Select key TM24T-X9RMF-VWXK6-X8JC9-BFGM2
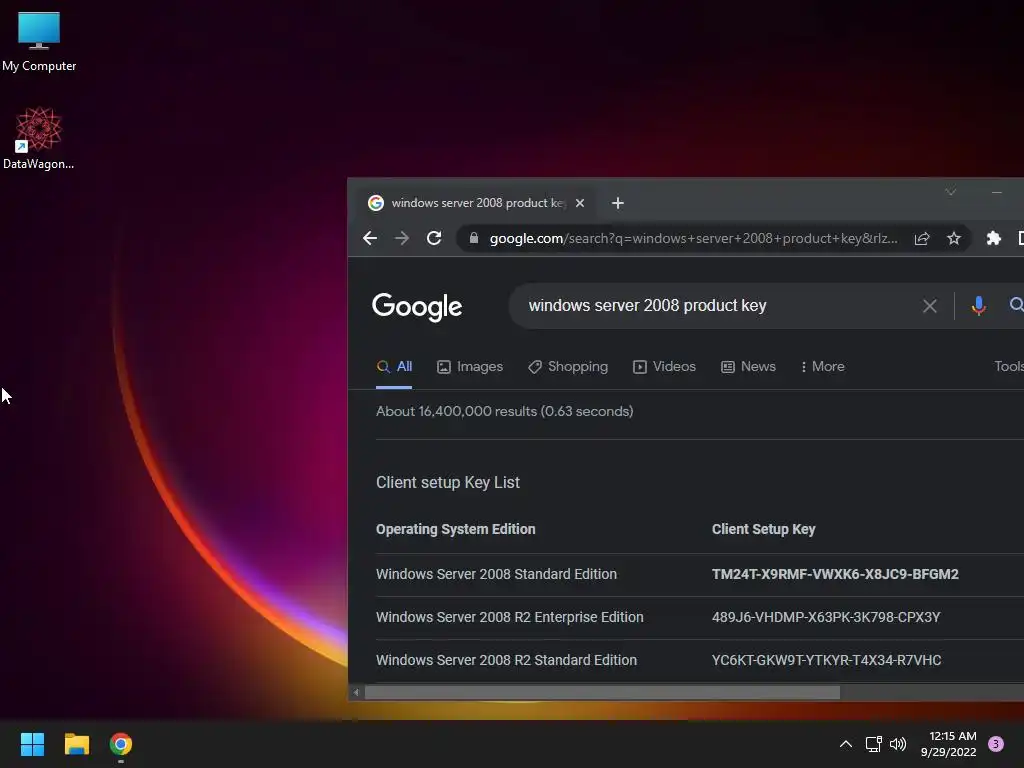This screenshot has height=768, width=1024. (835, 574)
